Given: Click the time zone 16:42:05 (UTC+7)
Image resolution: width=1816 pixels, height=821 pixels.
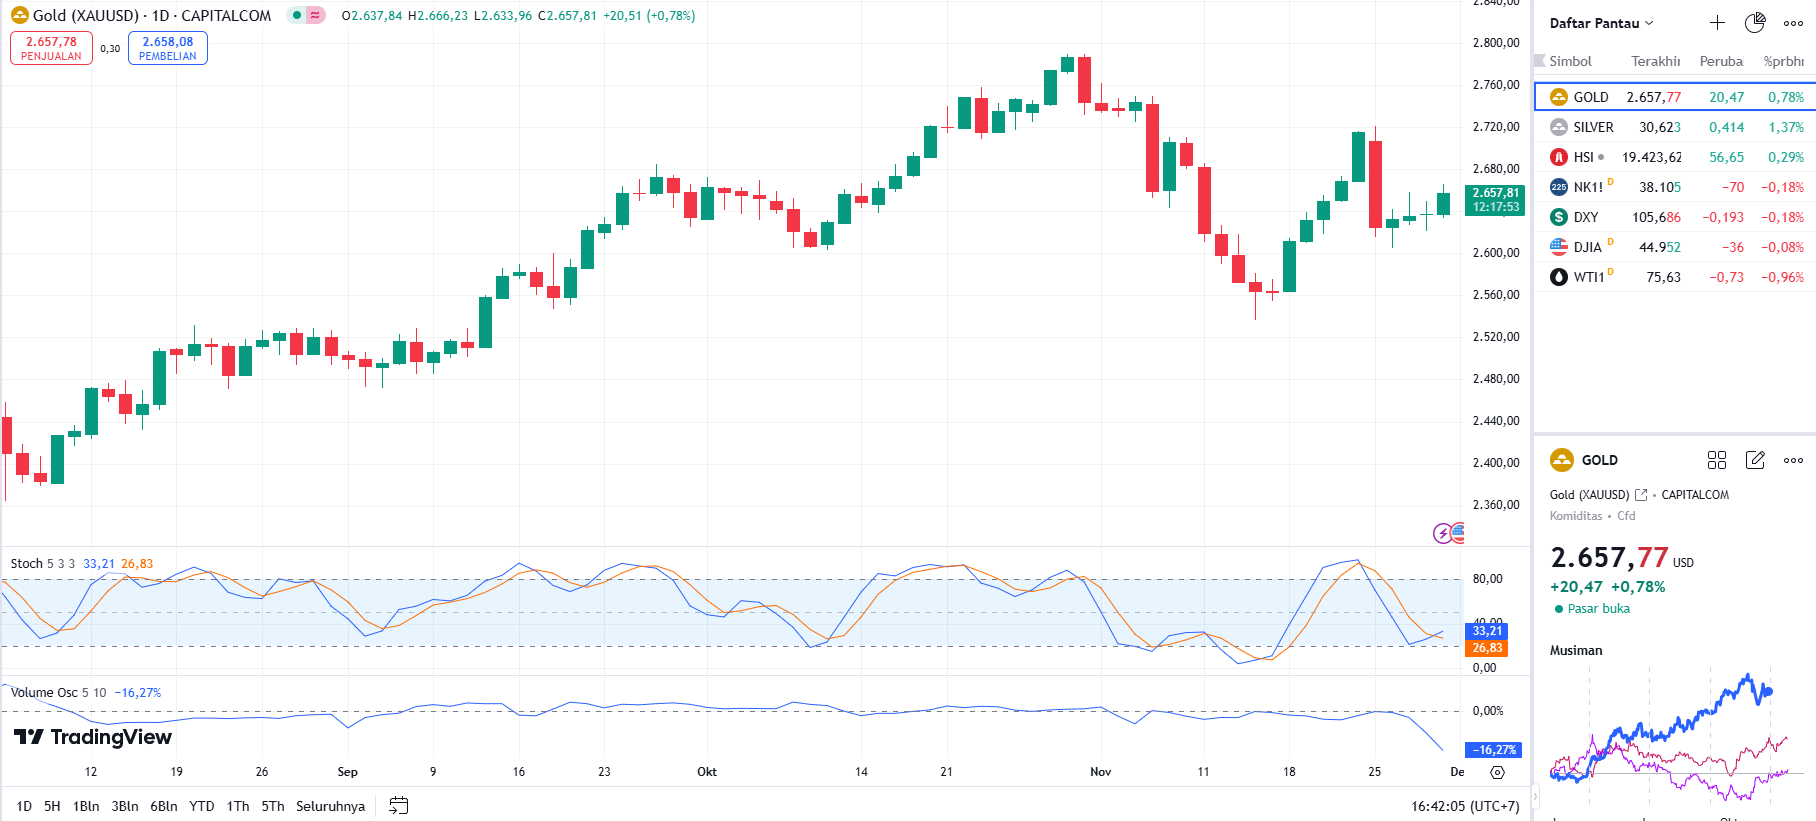Looking at the screenshot, I should click(1465, 806).
